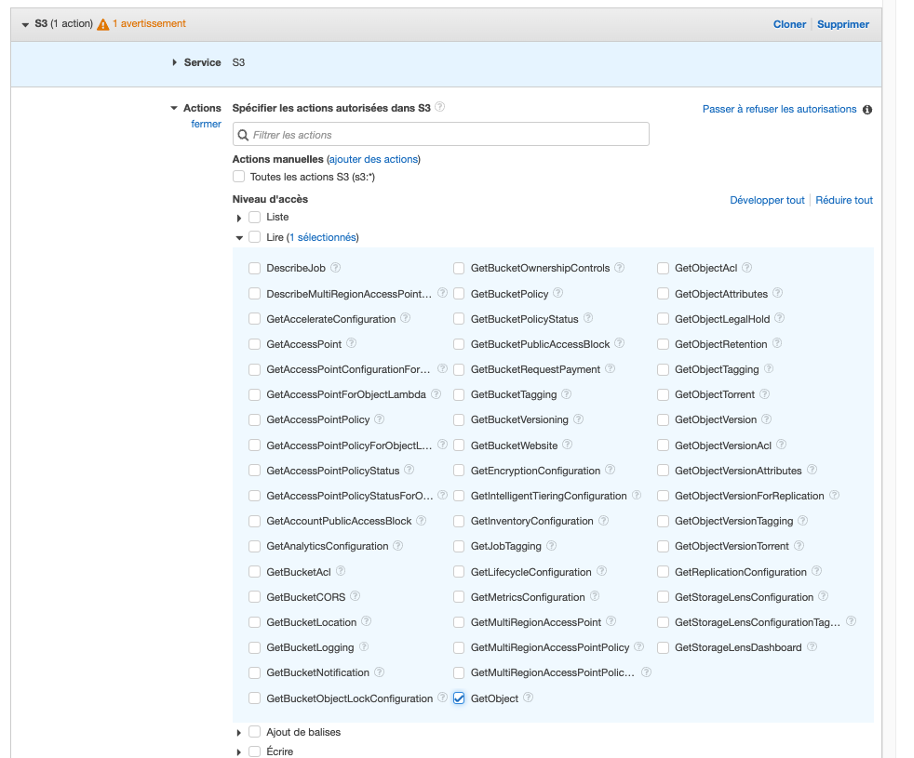Tick the GetAccountPublicAccessBlock checkbox

254,521
